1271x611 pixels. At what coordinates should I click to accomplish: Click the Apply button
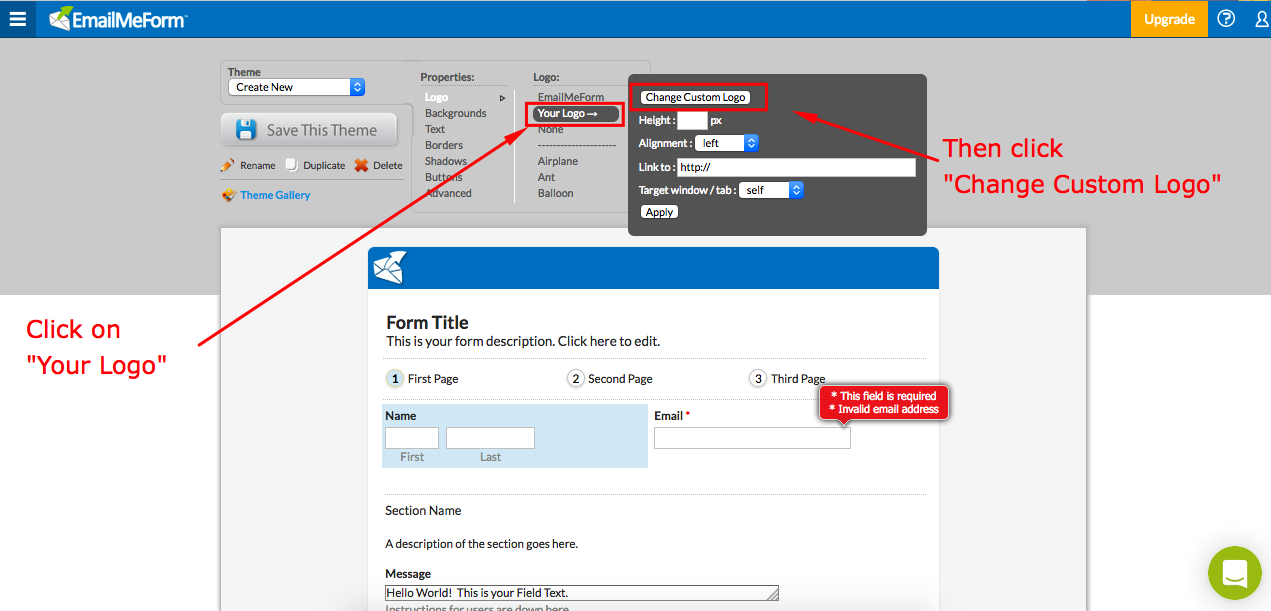click(659, 213)
